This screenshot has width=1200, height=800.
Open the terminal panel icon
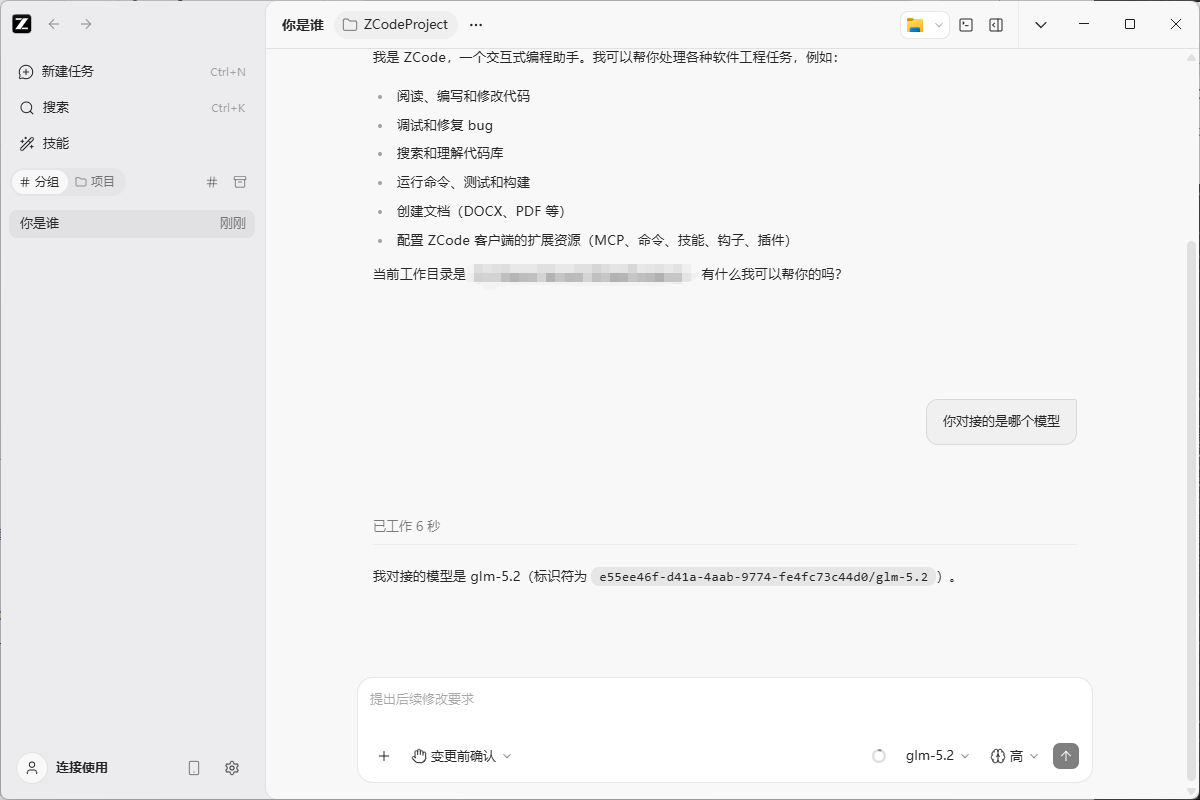click(966, 25)
